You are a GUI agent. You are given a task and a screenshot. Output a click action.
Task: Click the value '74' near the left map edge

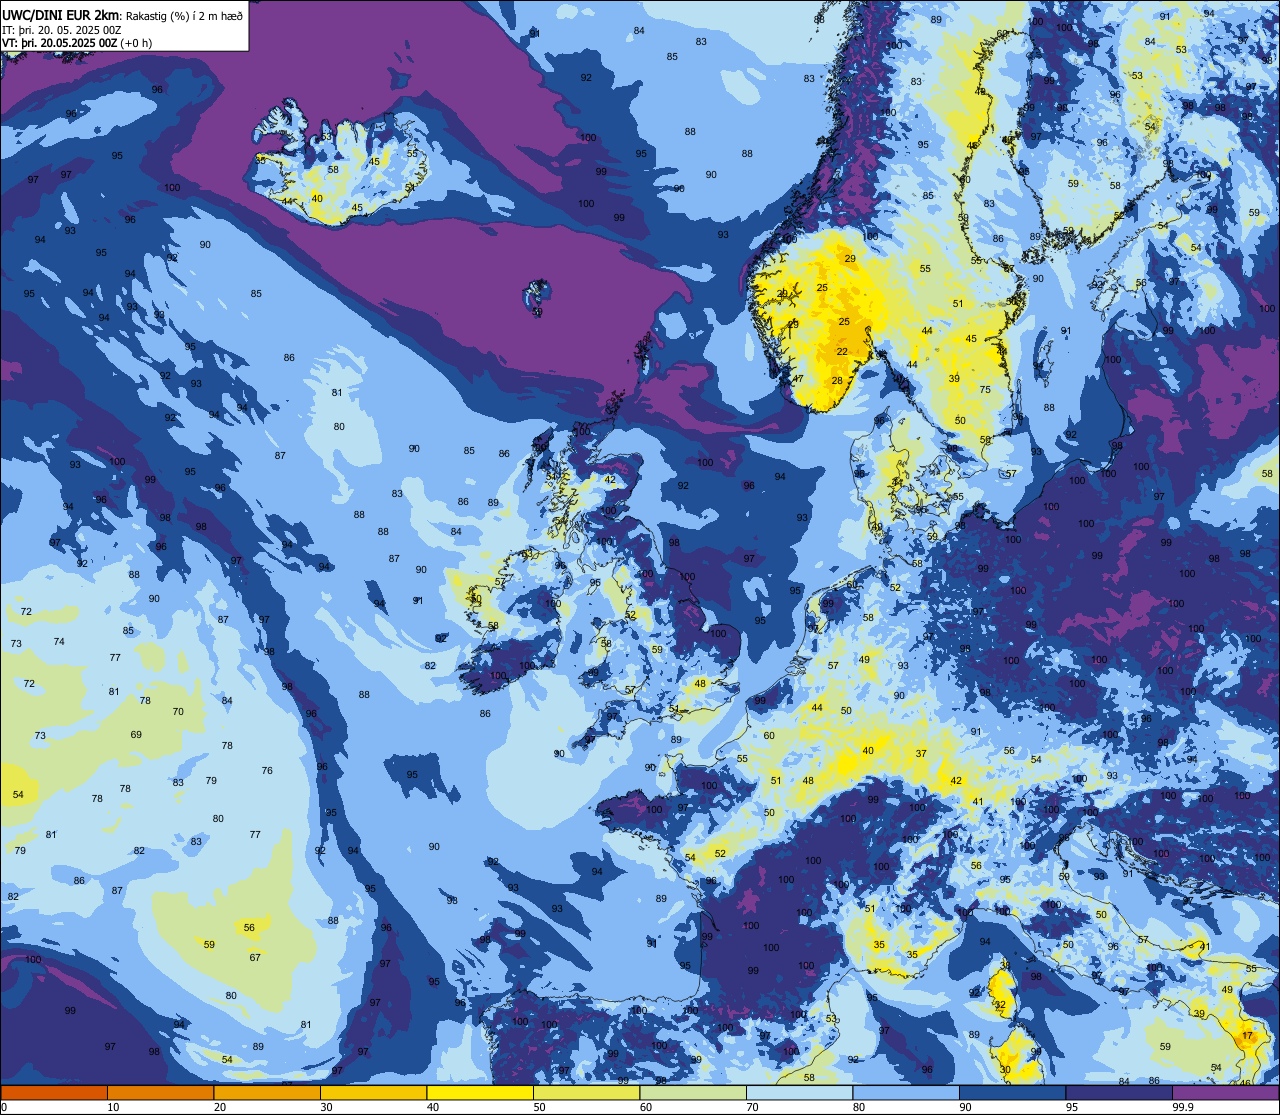[59, 642]
